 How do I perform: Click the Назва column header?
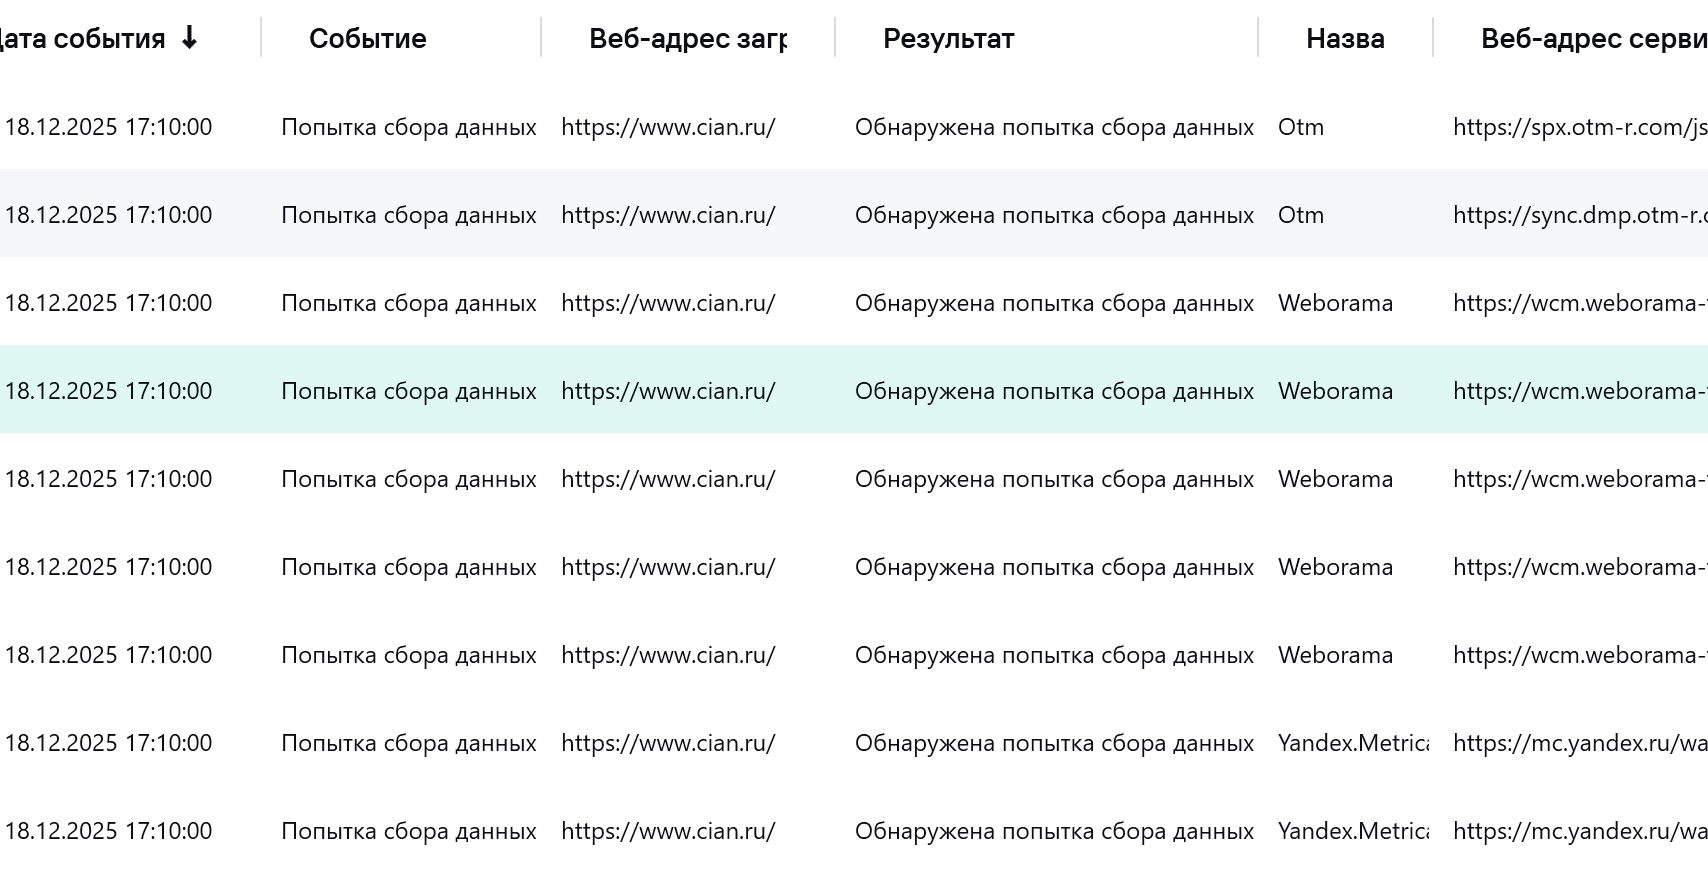click(1345, 38)
